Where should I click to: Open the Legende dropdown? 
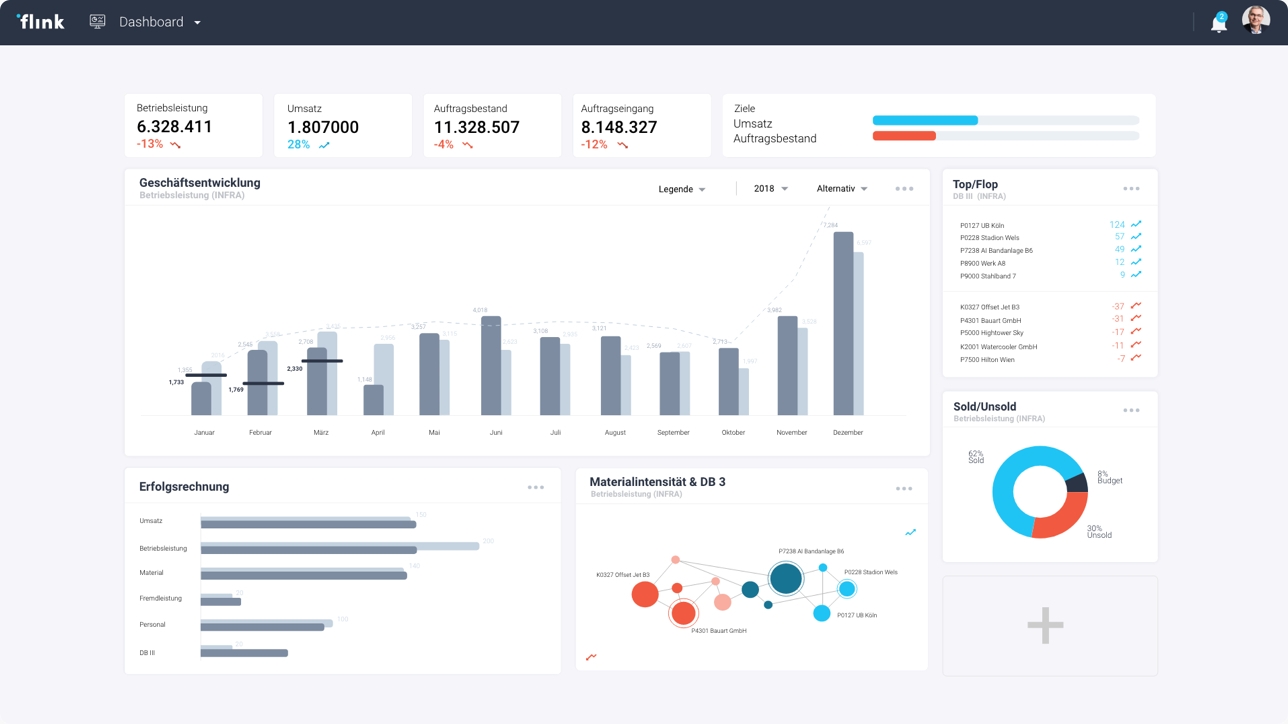pyautogui.click(x=682, y=189)
